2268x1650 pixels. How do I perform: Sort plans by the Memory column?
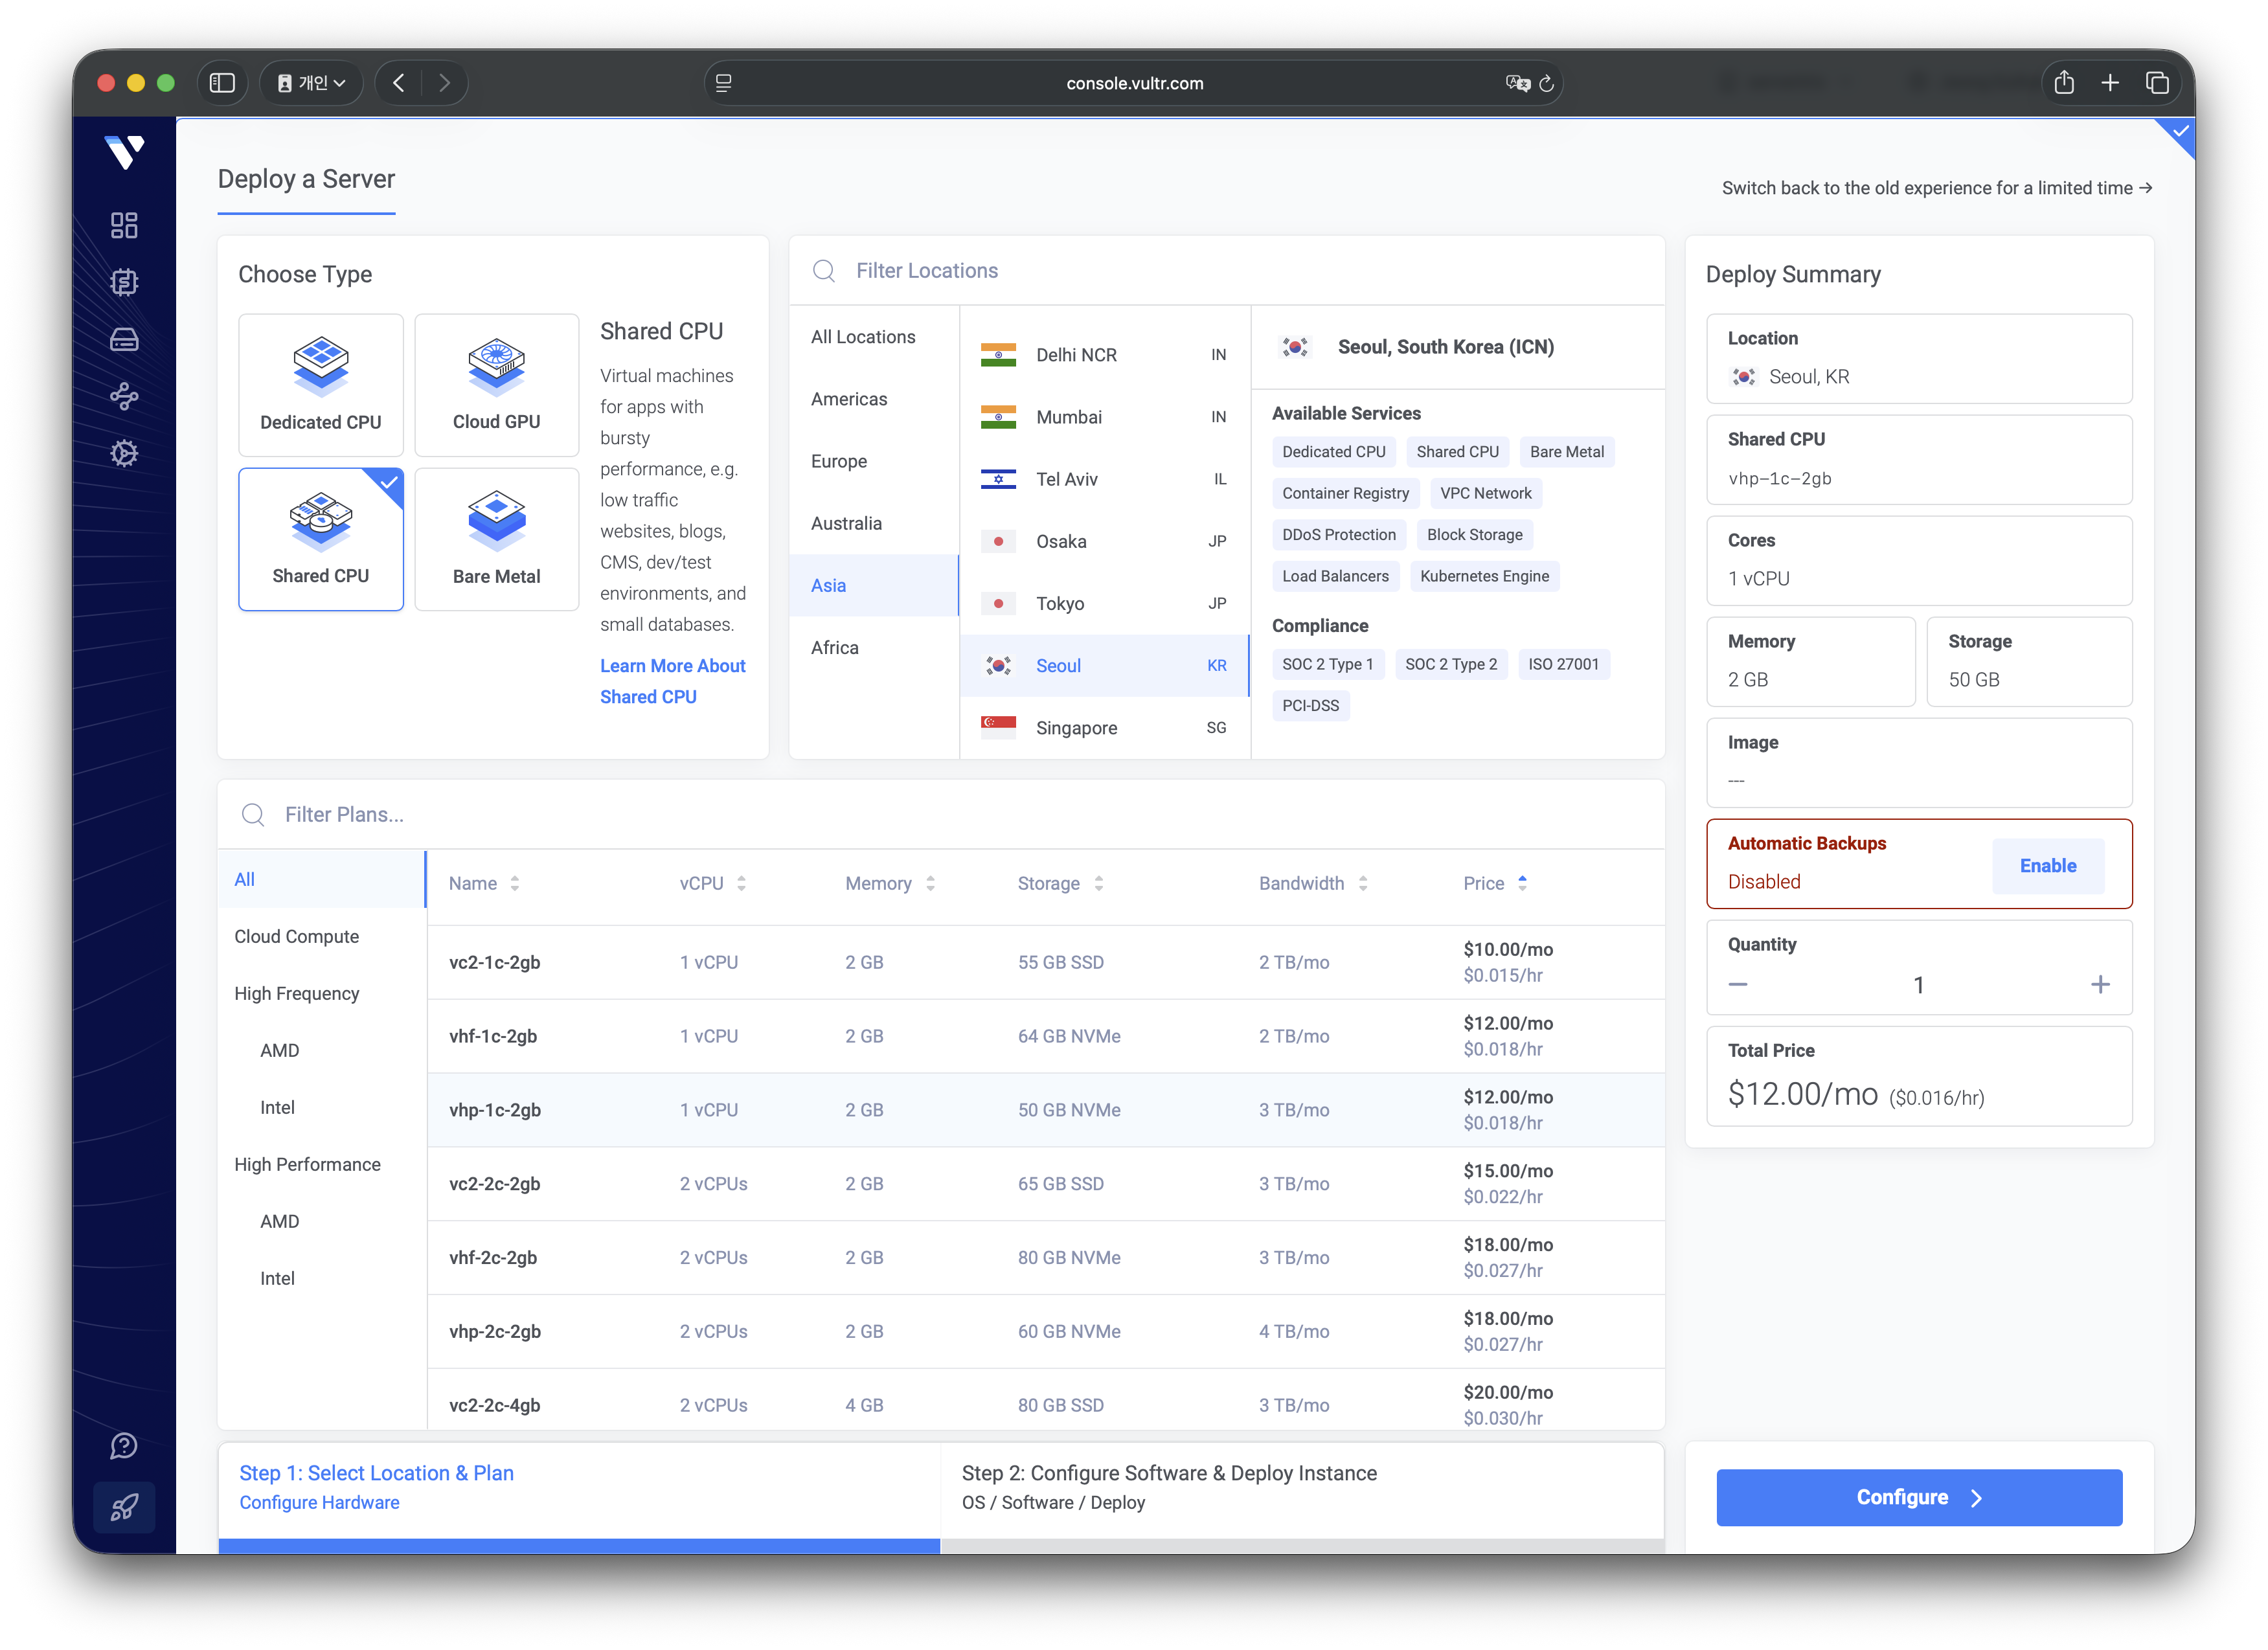[x=890, y=884]
